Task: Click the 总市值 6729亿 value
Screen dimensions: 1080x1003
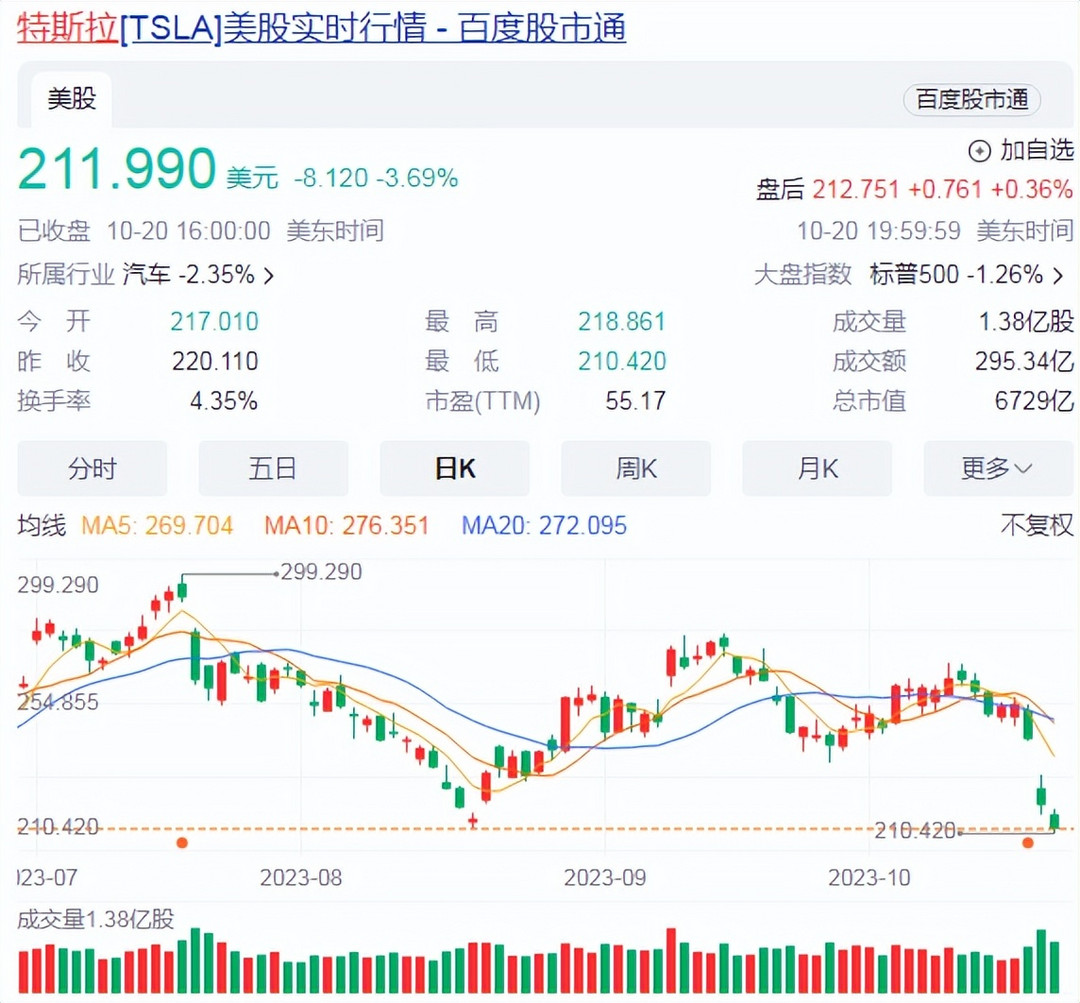Action: pyautogui.click(x=1035, y=401)
